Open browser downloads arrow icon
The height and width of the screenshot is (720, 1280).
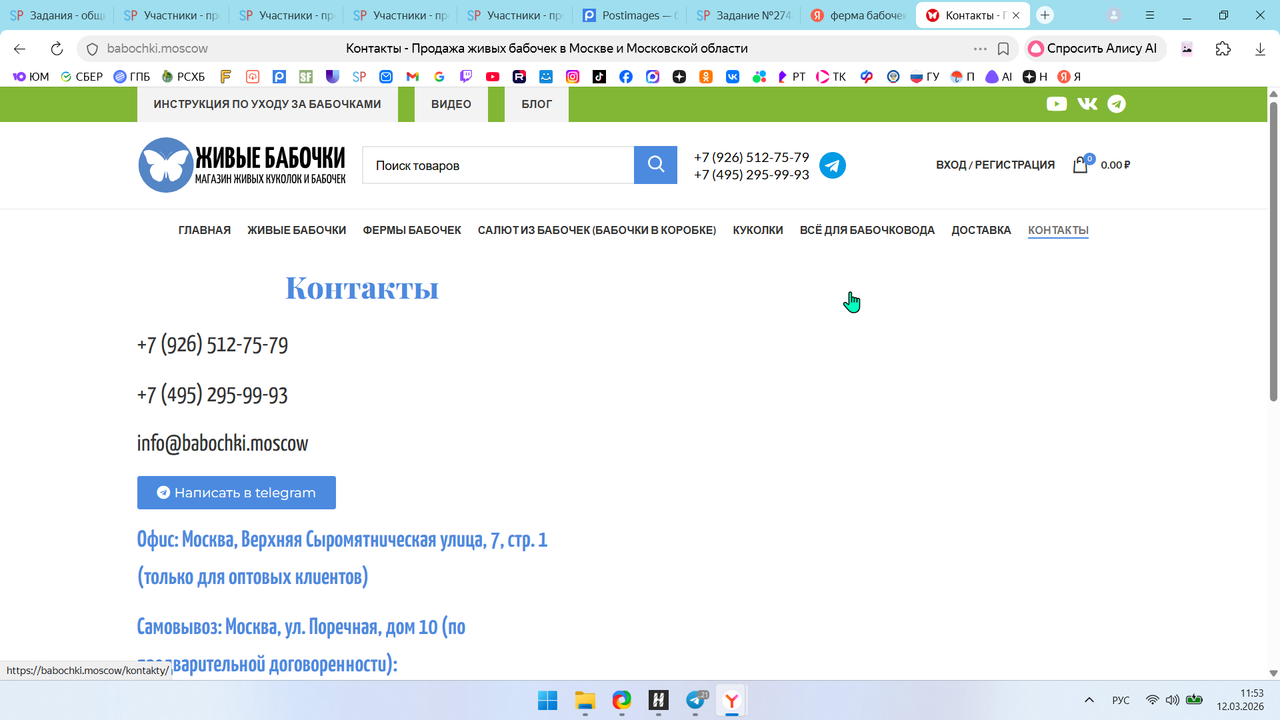(1260, 48)
